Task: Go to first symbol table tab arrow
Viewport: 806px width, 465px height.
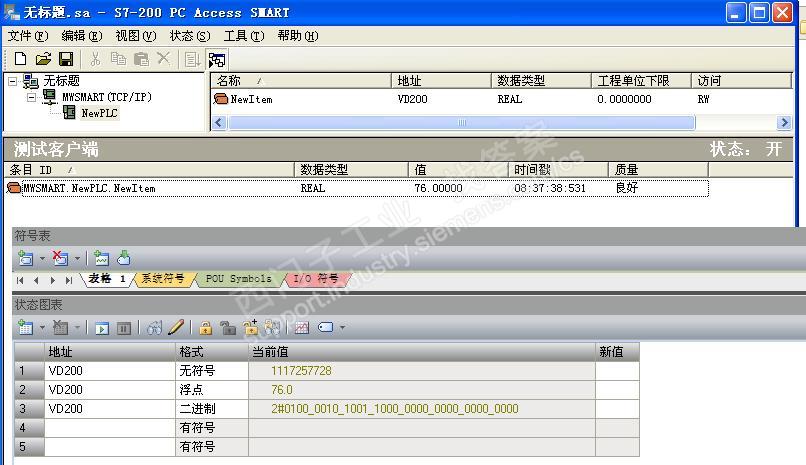Action: coord(20,280)
